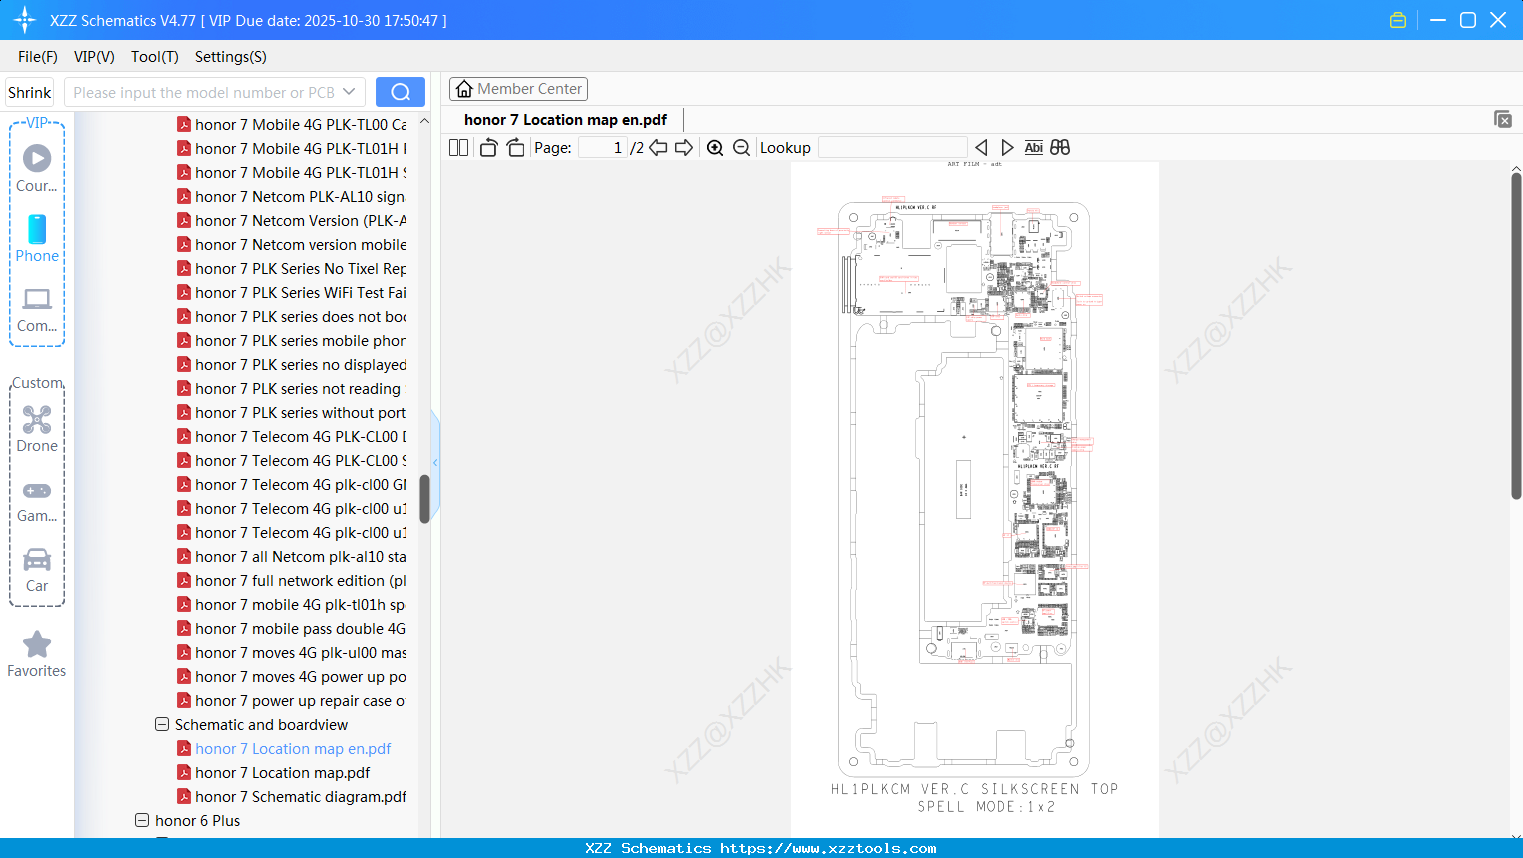Open honor 7 Netcom PLK-AL10 sign file
The height and width of the screenshot is (858, 1523).
[300, 196]
